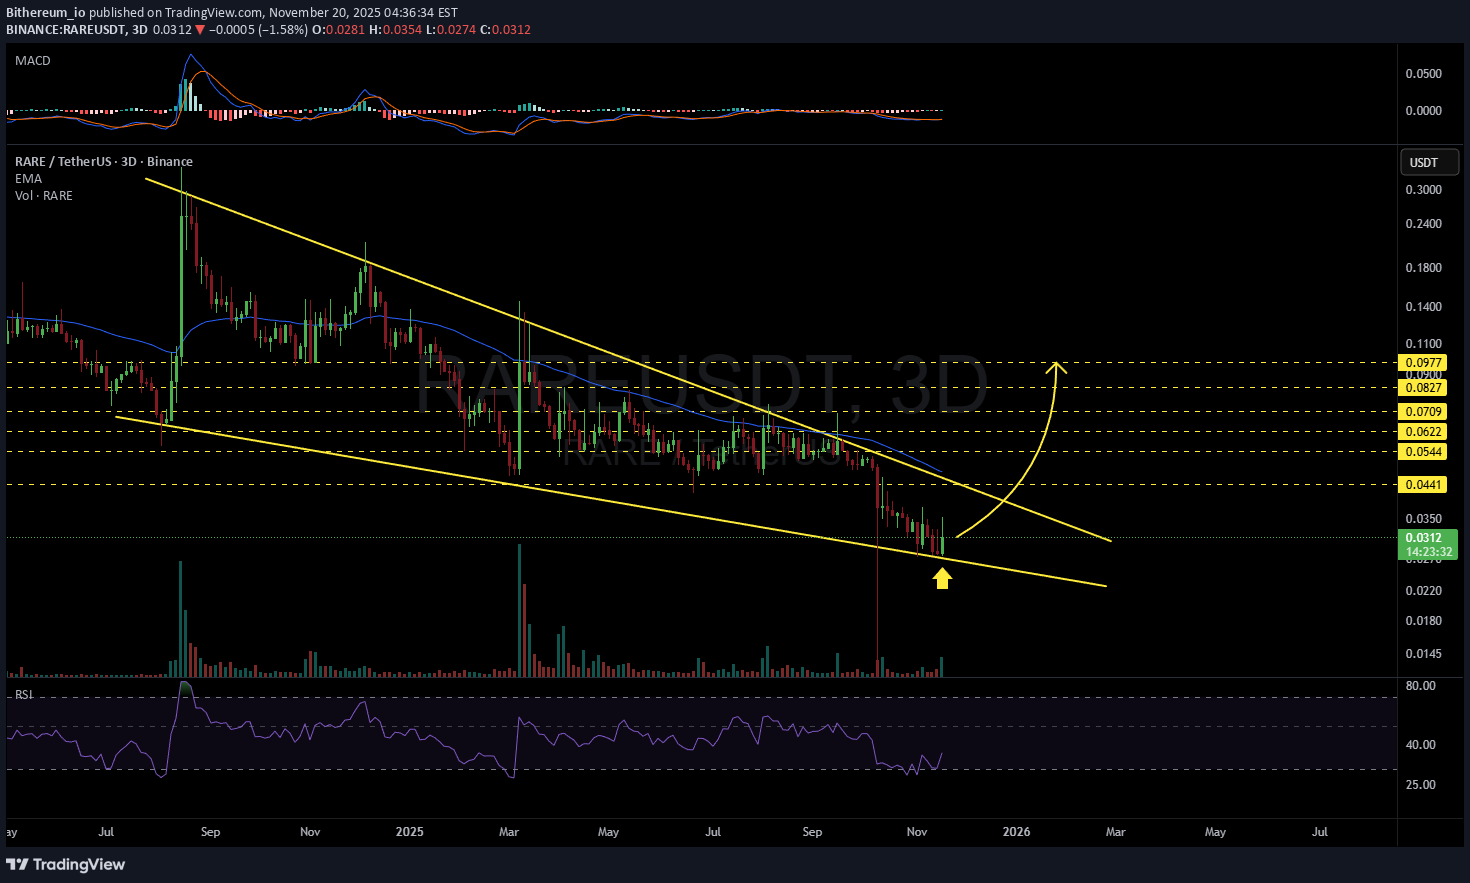Viewport: 1470px width, 883px height.
Task: Click the TradingView logo in bottom corner
Action: click(x=66, y=864)
